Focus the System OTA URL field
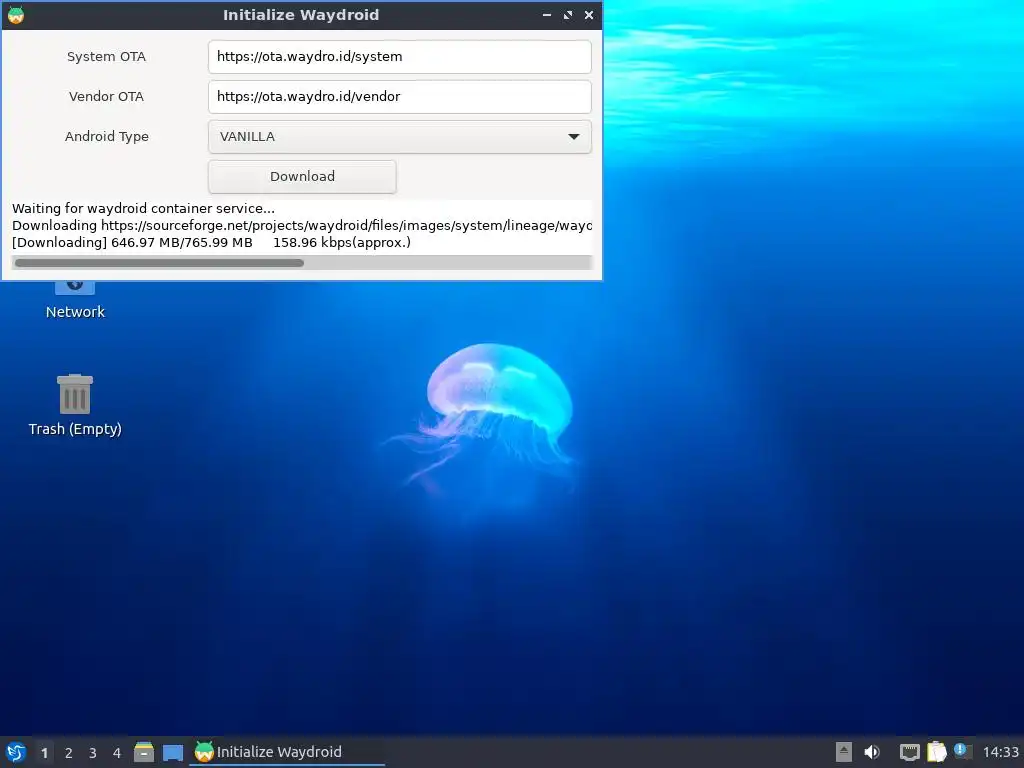Screen dimensions: 1024x768 [x=400, y=57]
